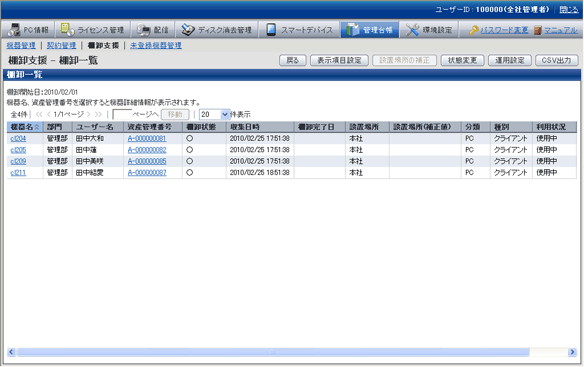
Task: Select the 管理台帳 ledger icon
Action: tap(352, 30)
